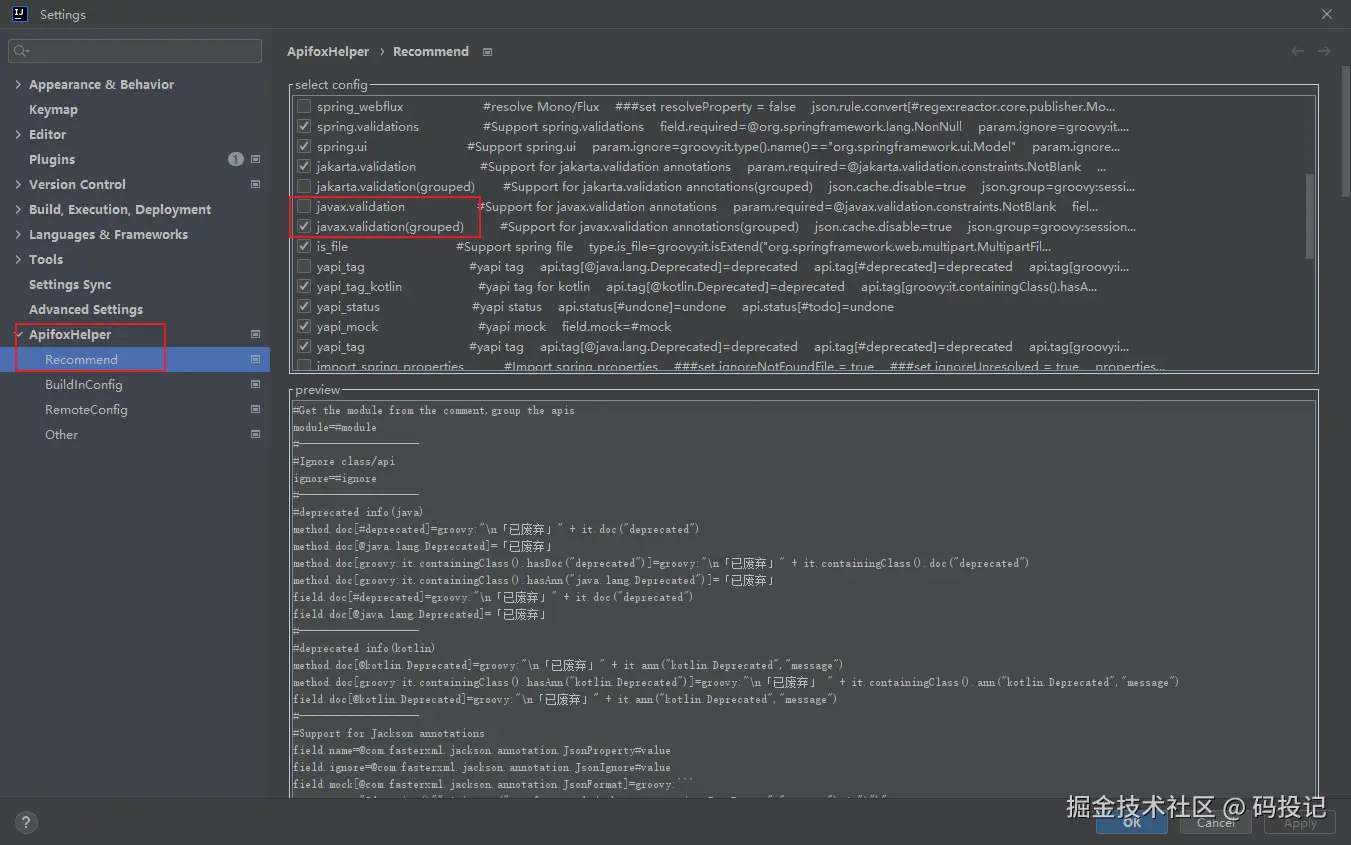Viewport: 1351px width, 845px height.
Task: Click the back navigation arrow
Action: click(x=1297, y=51)
